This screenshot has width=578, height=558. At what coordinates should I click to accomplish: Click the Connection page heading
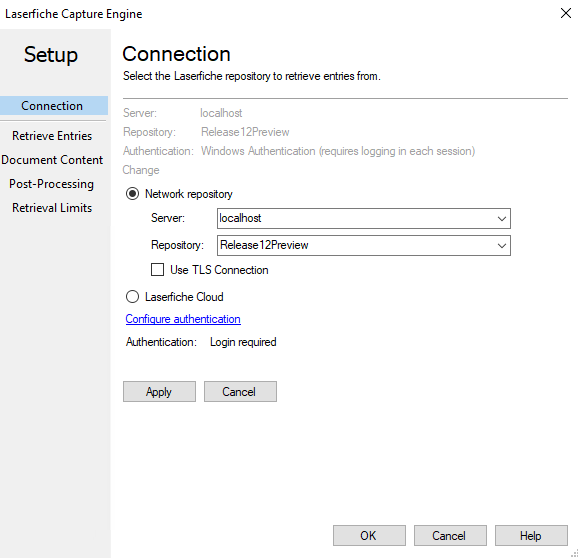[177, 54]
